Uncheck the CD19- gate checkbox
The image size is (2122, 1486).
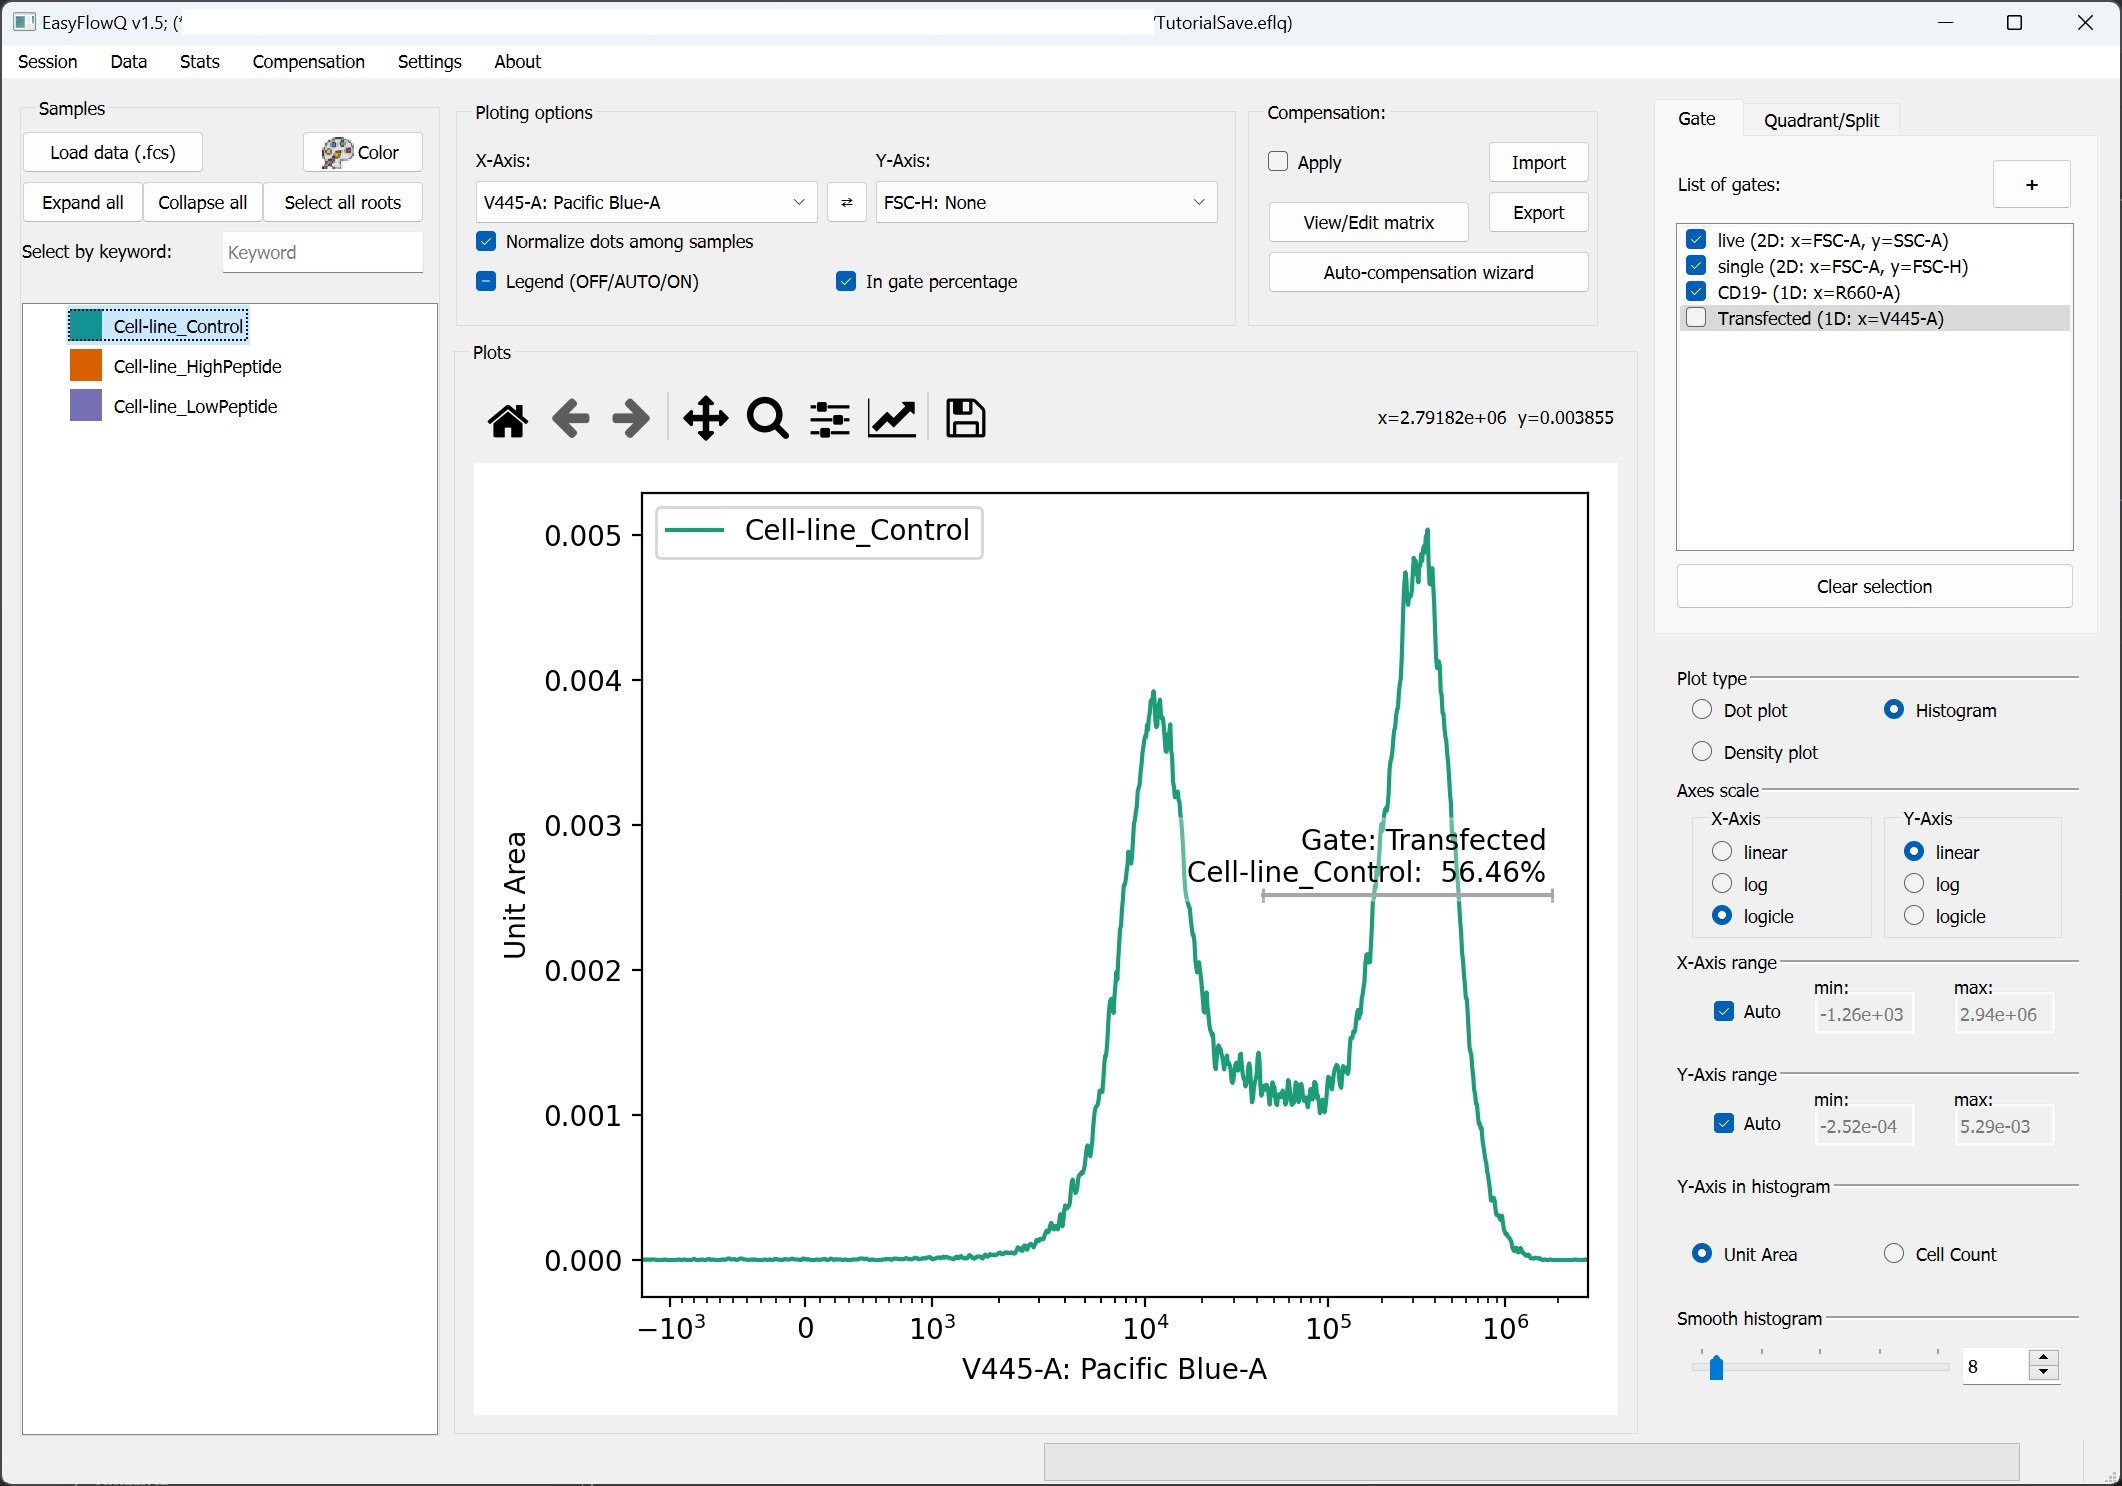point(1696,292)
